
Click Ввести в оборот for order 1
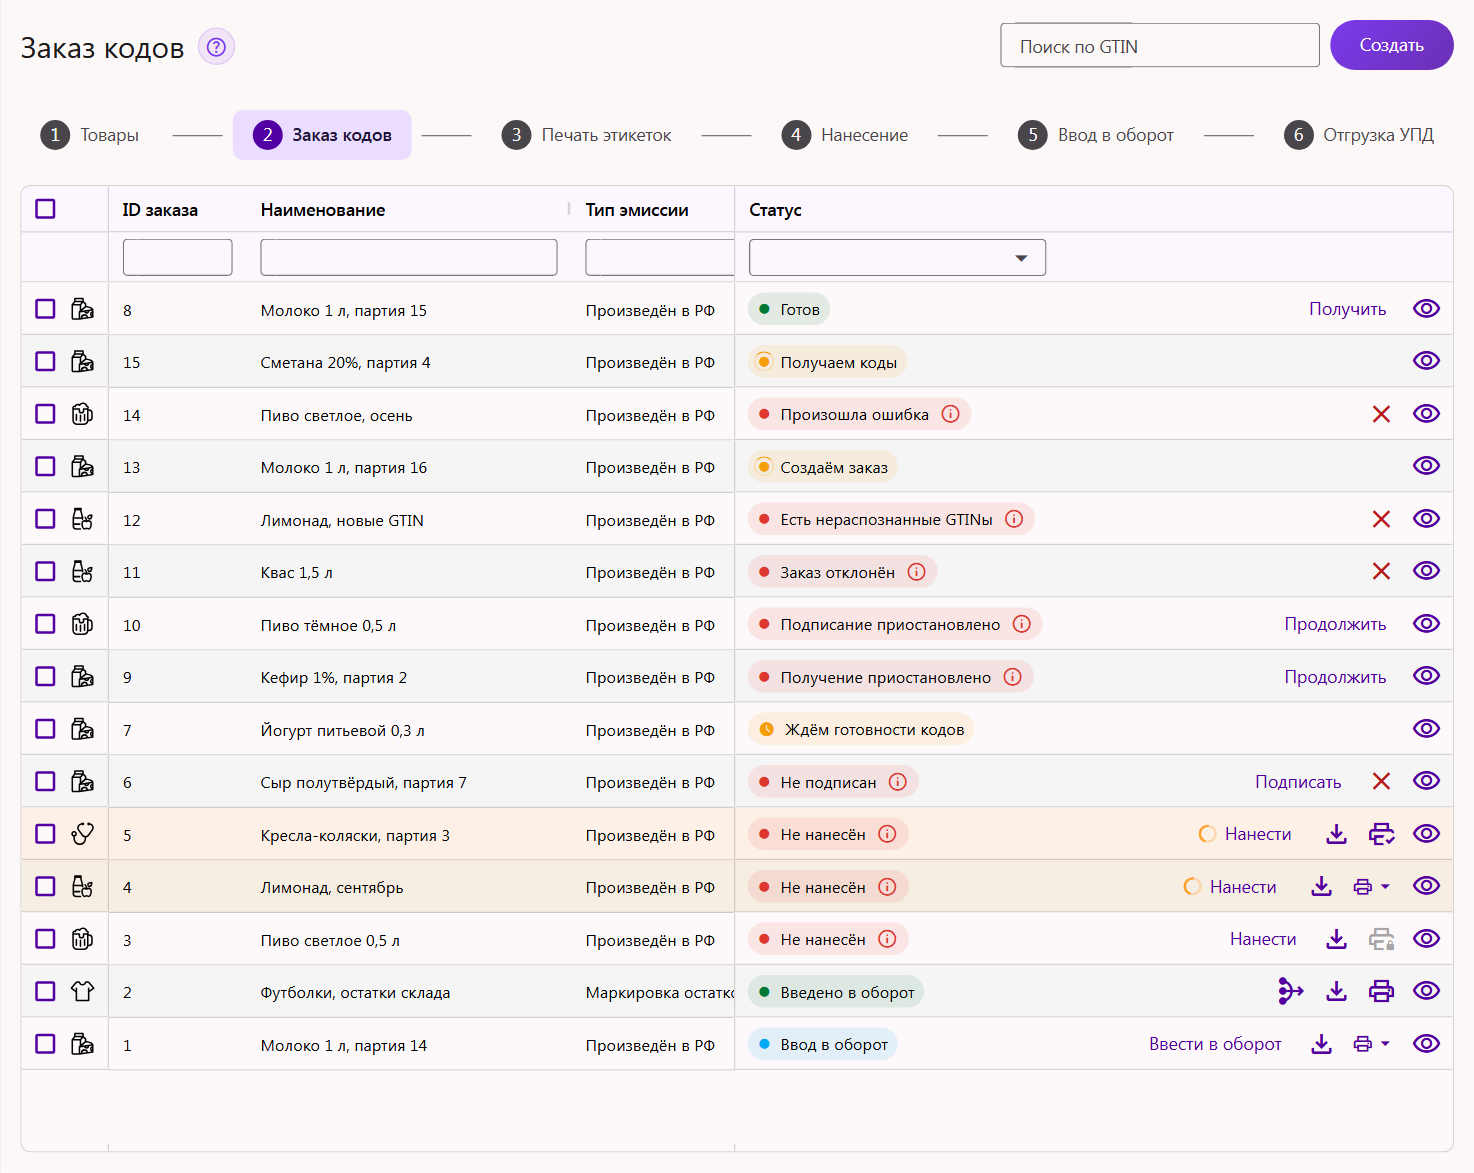[1215, 1044]
